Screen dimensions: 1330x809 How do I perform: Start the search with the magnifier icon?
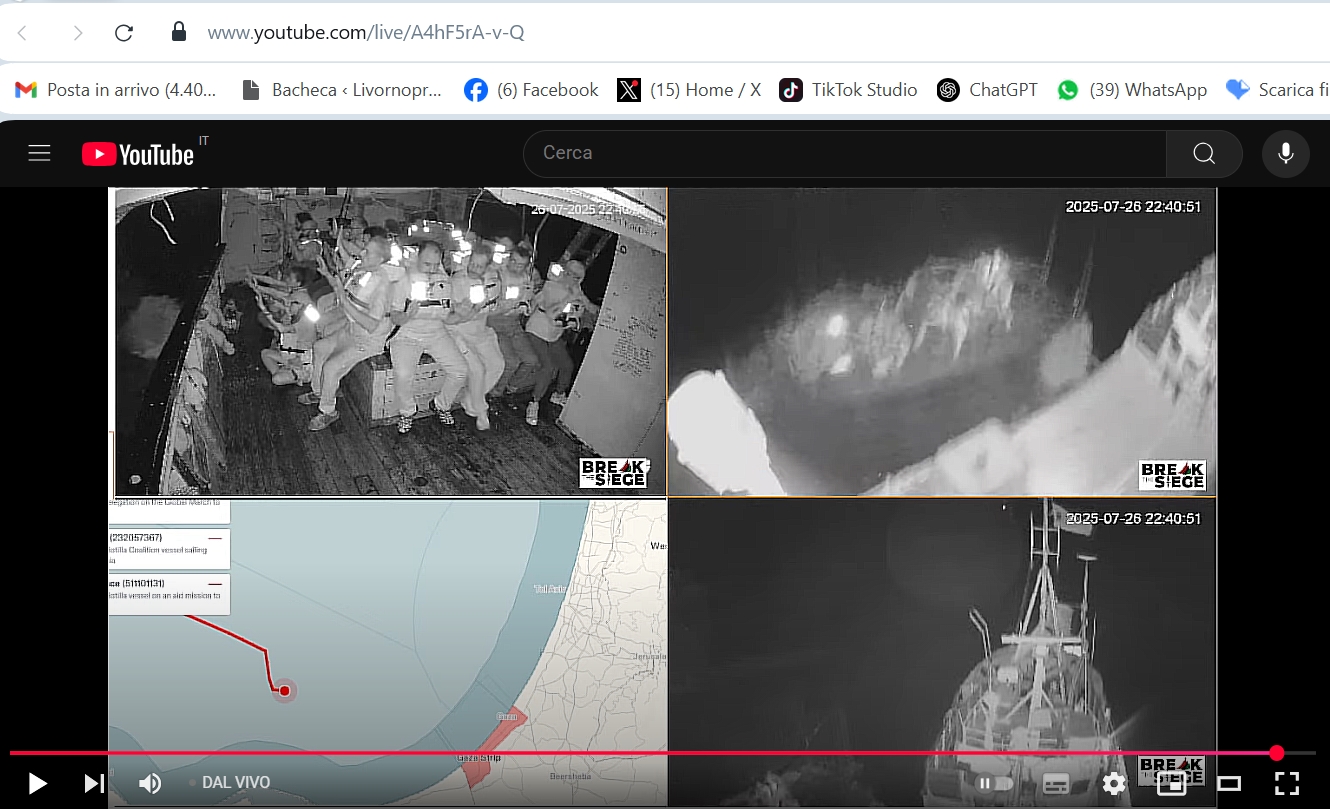(x=1204, y=153)
